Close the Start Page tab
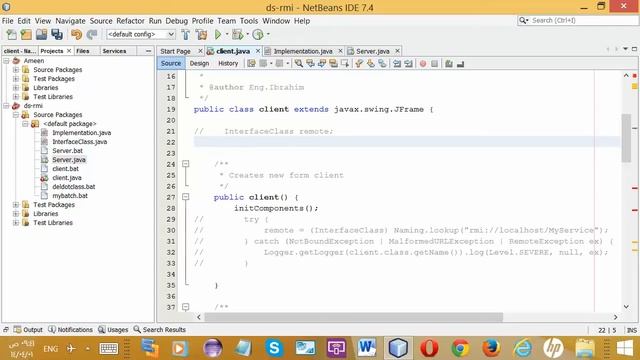The width and height of the screenshot is (640, 360). coord(200,51)
